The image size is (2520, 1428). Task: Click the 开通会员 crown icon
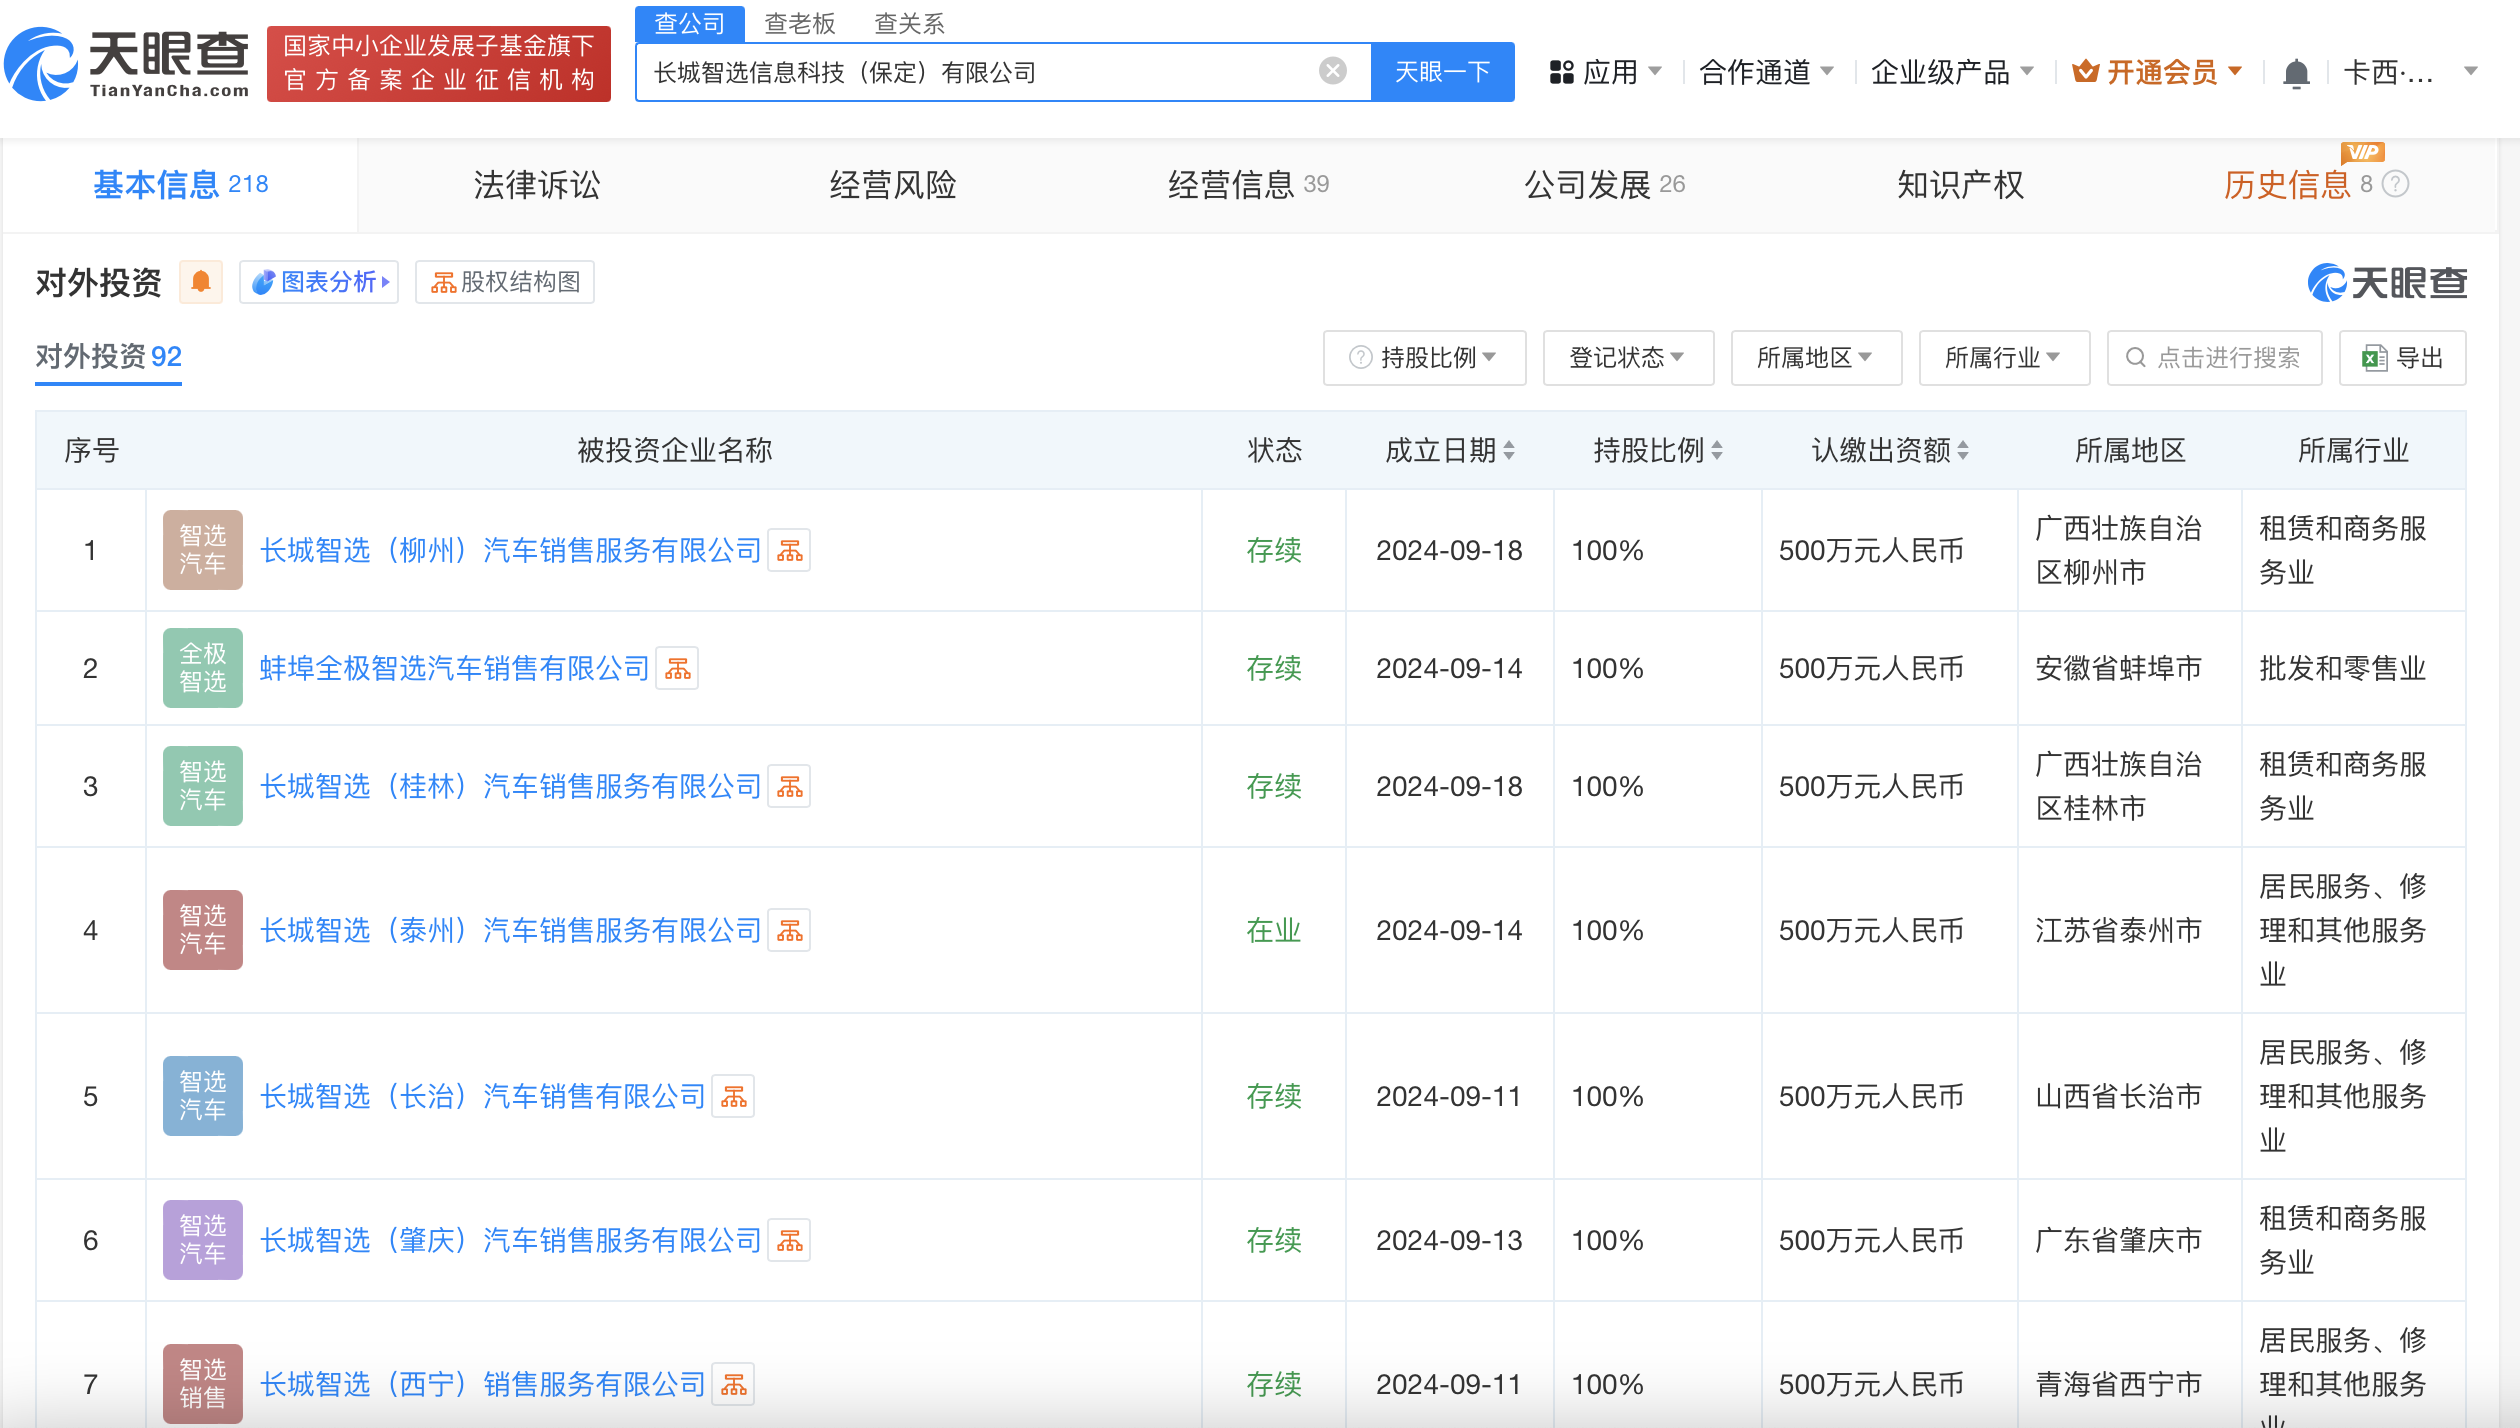pos(2086,71)
